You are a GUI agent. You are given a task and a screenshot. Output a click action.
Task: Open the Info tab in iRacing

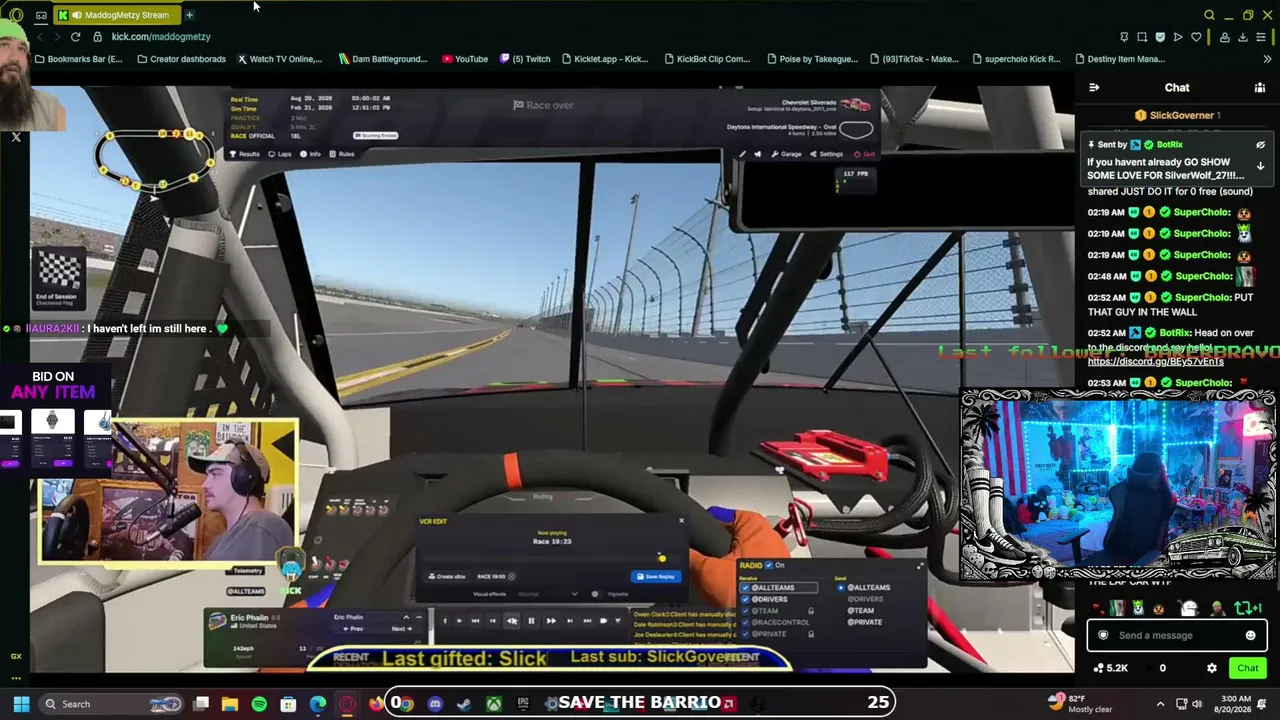[311, 154]
